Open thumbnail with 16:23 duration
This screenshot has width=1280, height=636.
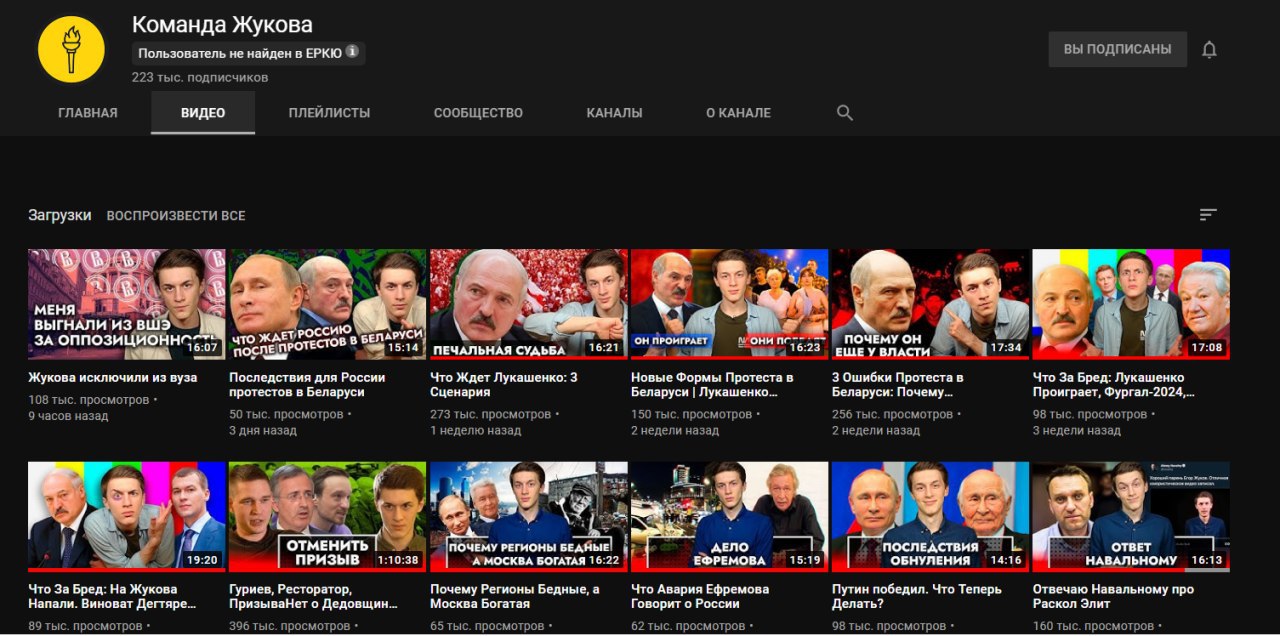pos(730,304)
